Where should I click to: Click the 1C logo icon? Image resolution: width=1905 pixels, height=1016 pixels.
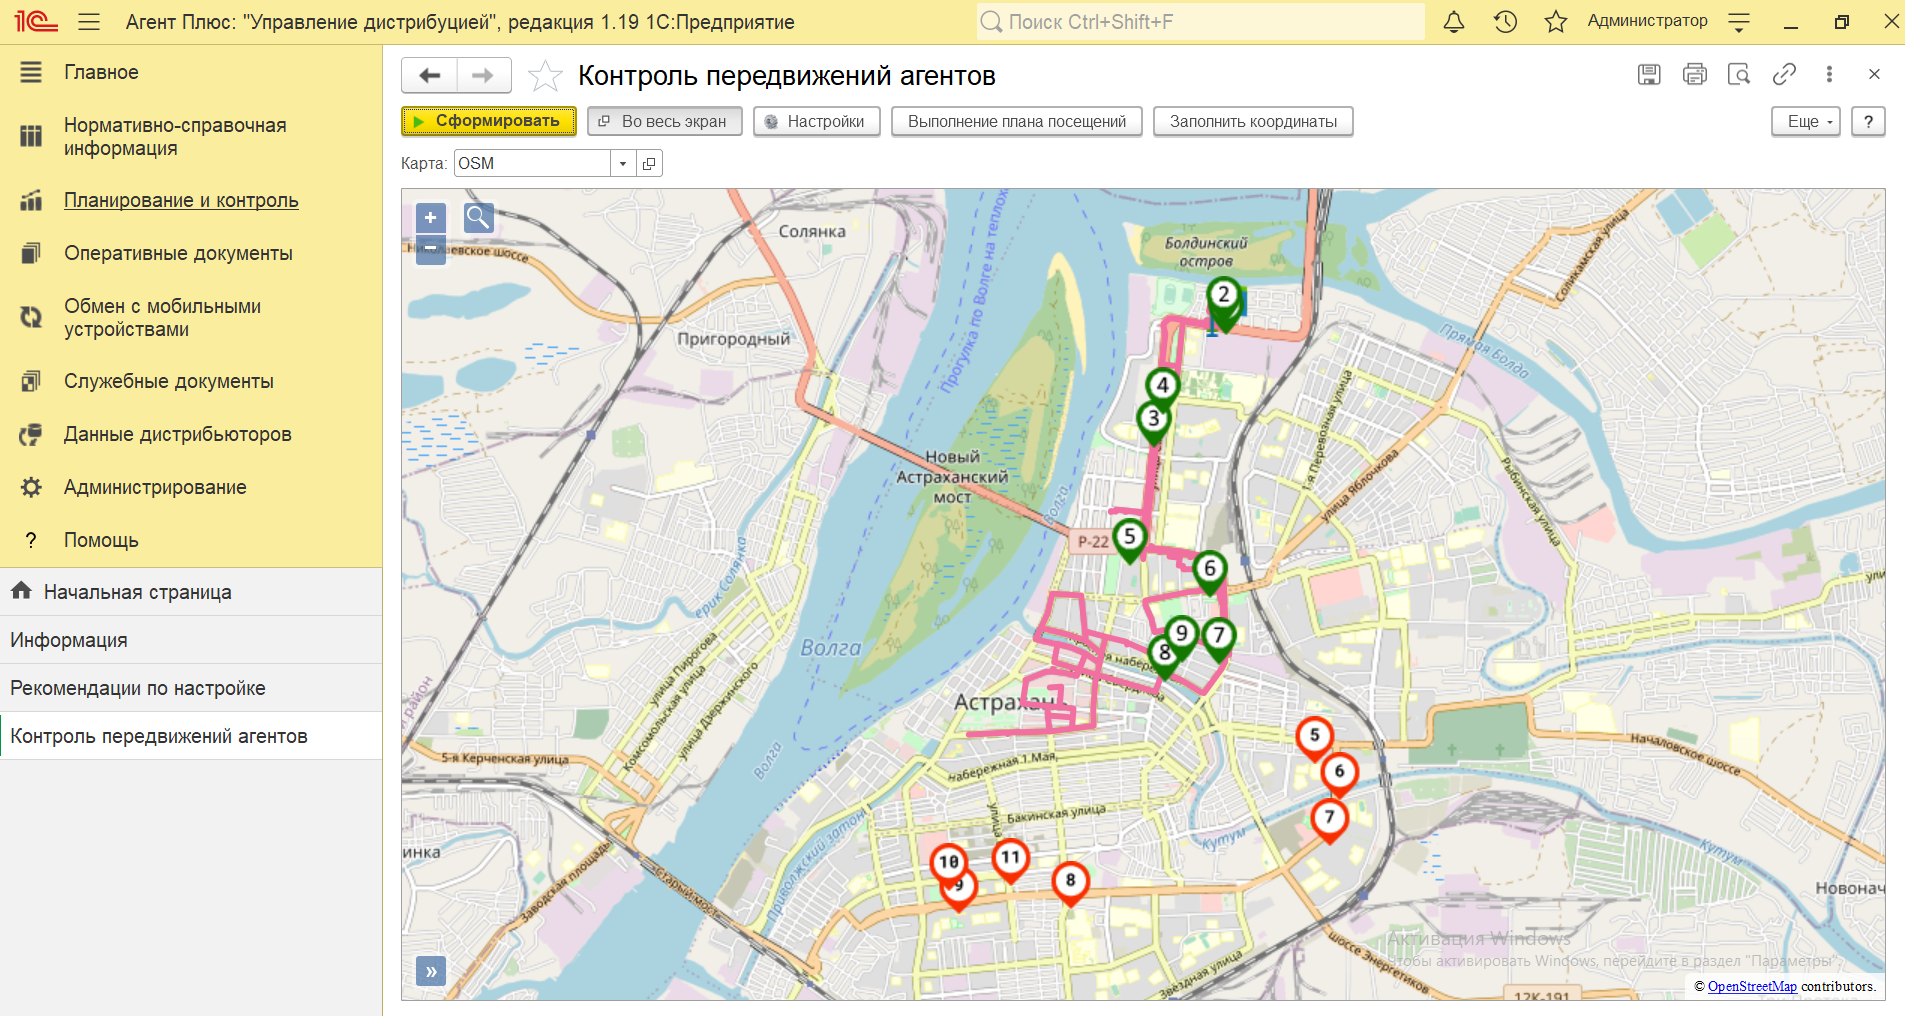pyautogui.click(x=36, y=21)
